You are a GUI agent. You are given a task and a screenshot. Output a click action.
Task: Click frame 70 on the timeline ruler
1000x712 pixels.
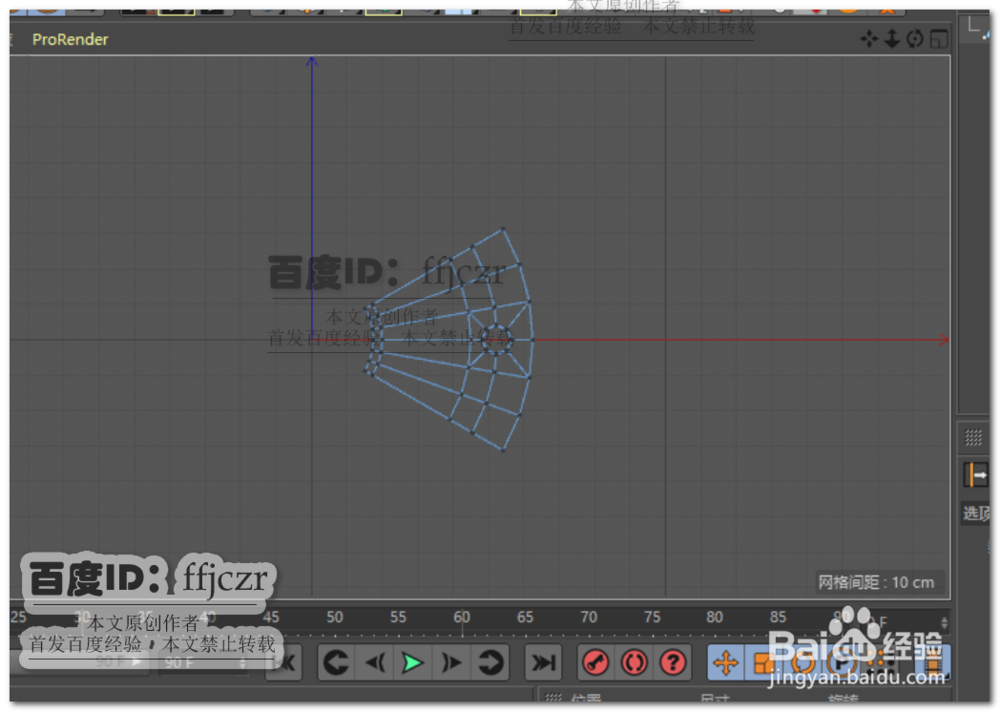(x=589, y=618)
